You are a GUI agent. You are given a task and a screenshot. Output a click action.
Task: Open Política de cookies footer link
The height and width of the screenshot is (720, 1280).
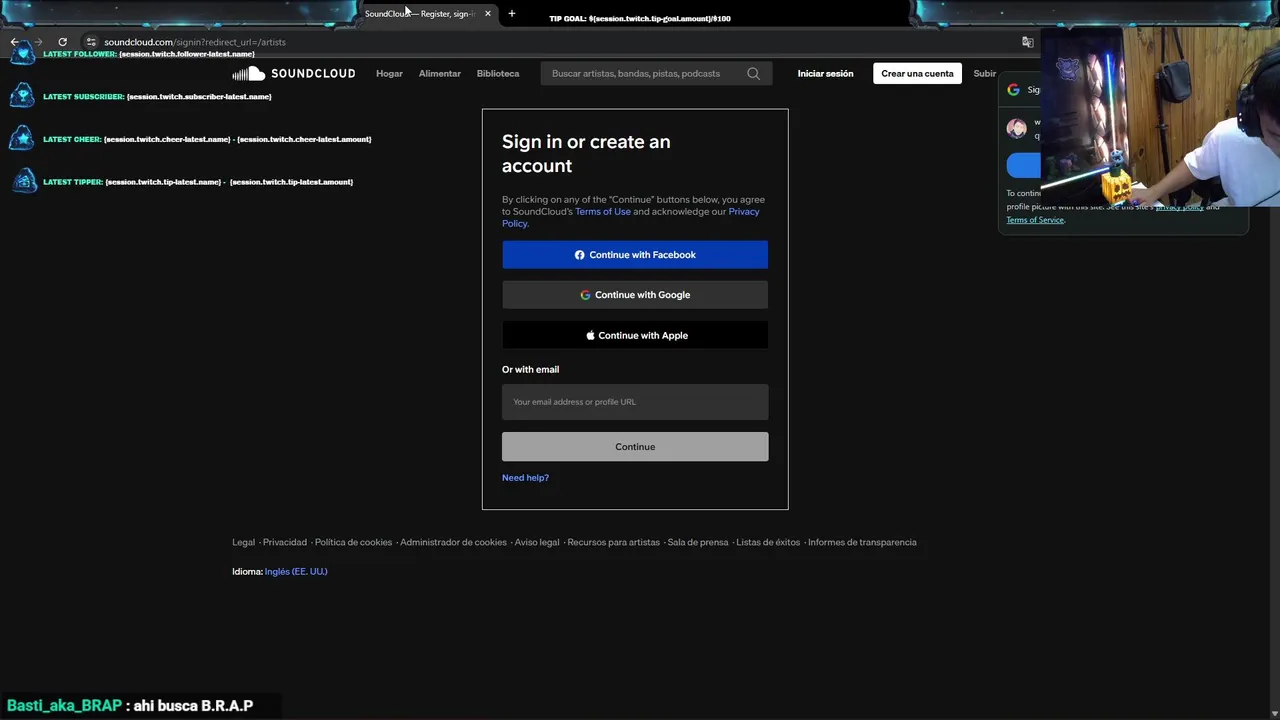[353, 542]
